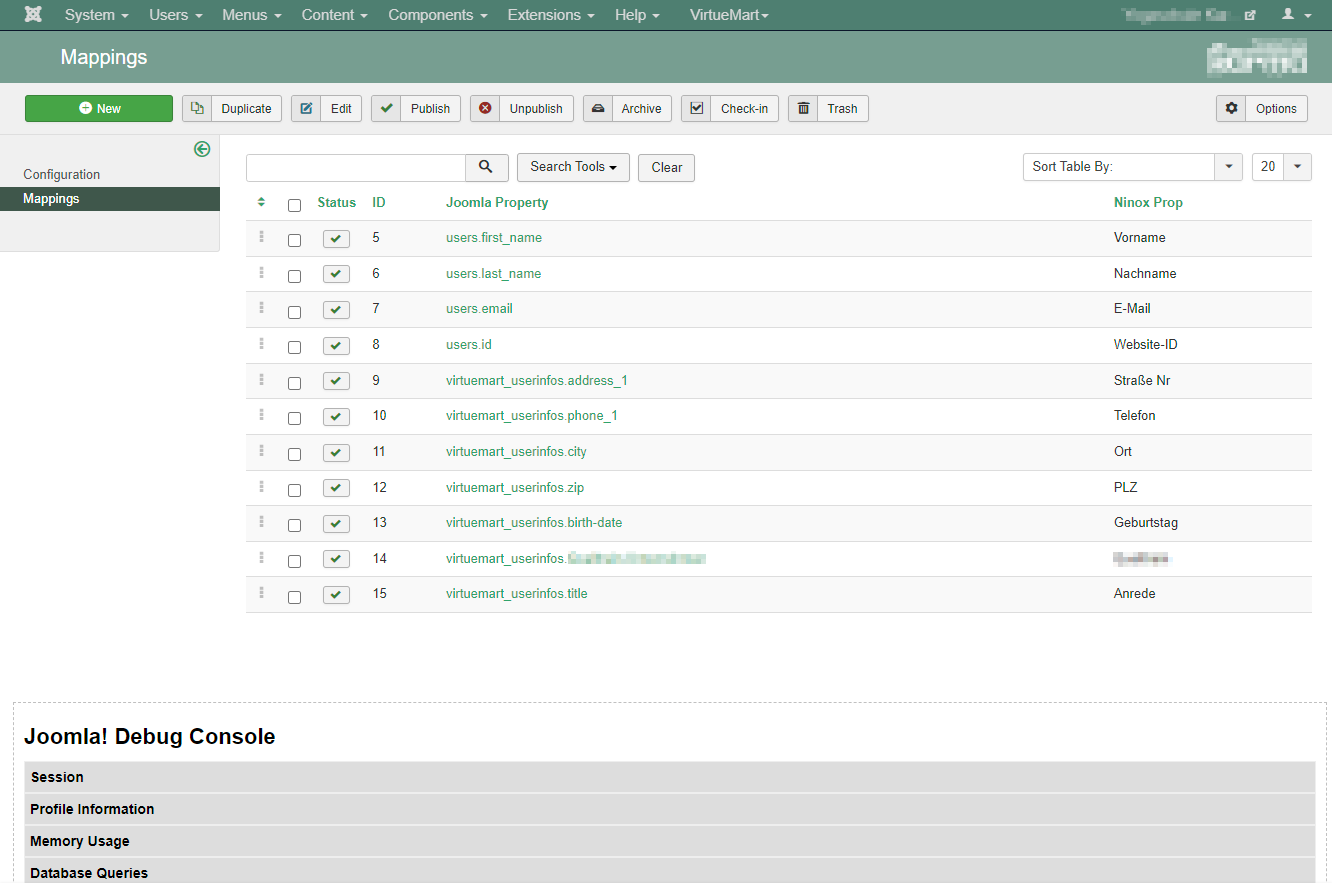The height and width of the screenshot is (883, 1332).
Task: Check the select-all checkbox in header
Action: click(294, 206)
